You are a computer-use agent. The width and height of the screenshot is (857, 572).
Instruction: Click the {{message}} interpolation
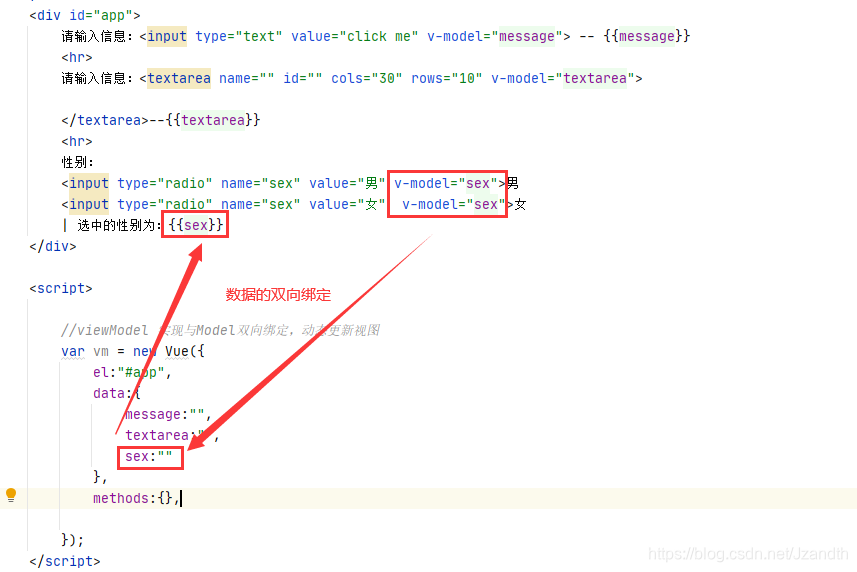pyautogui.click(x=647, y=37)
